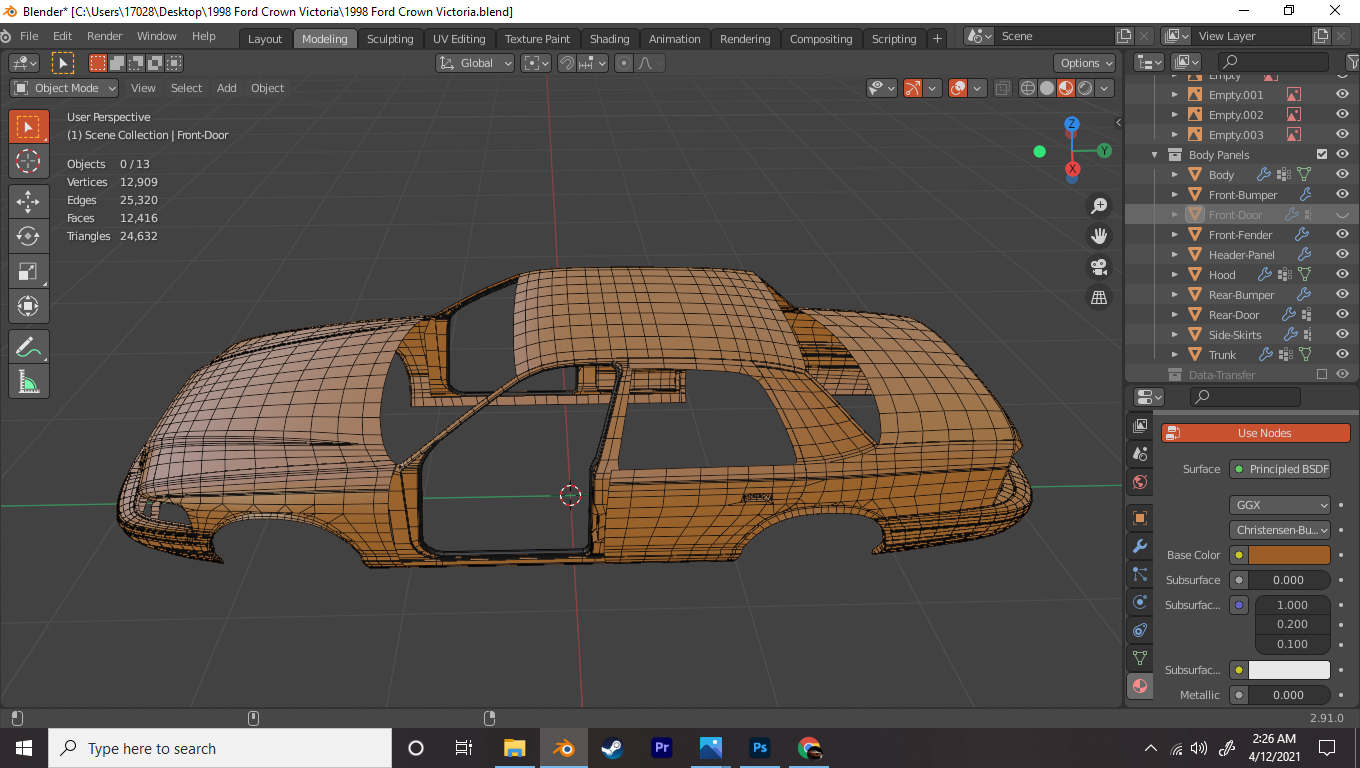This screenshot has height=768, width=1360.
Task: Hide the Hood object in outliner
Action: coord(1342,274)
